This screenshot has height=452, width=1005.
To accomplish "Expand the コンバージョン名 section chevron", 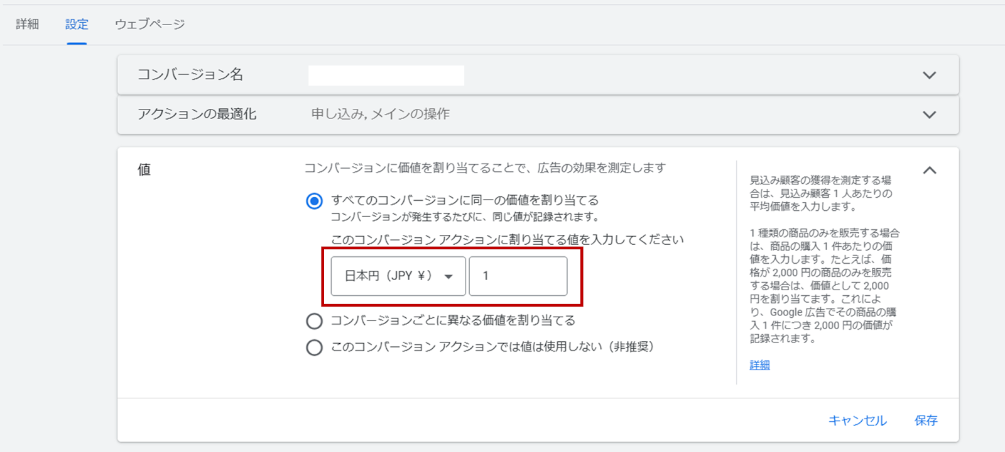I will [x=929, y=75].
